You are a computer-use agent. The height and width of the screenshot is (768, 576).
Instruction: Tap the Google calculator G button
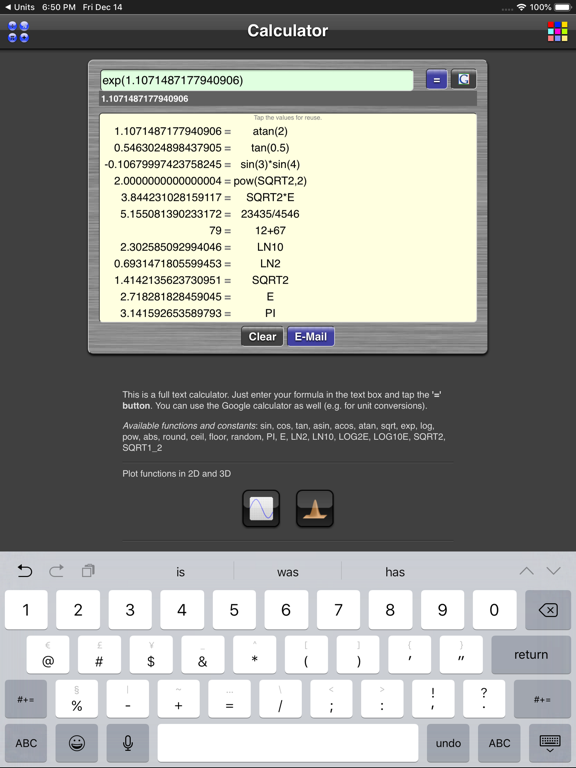click(463, 80)
